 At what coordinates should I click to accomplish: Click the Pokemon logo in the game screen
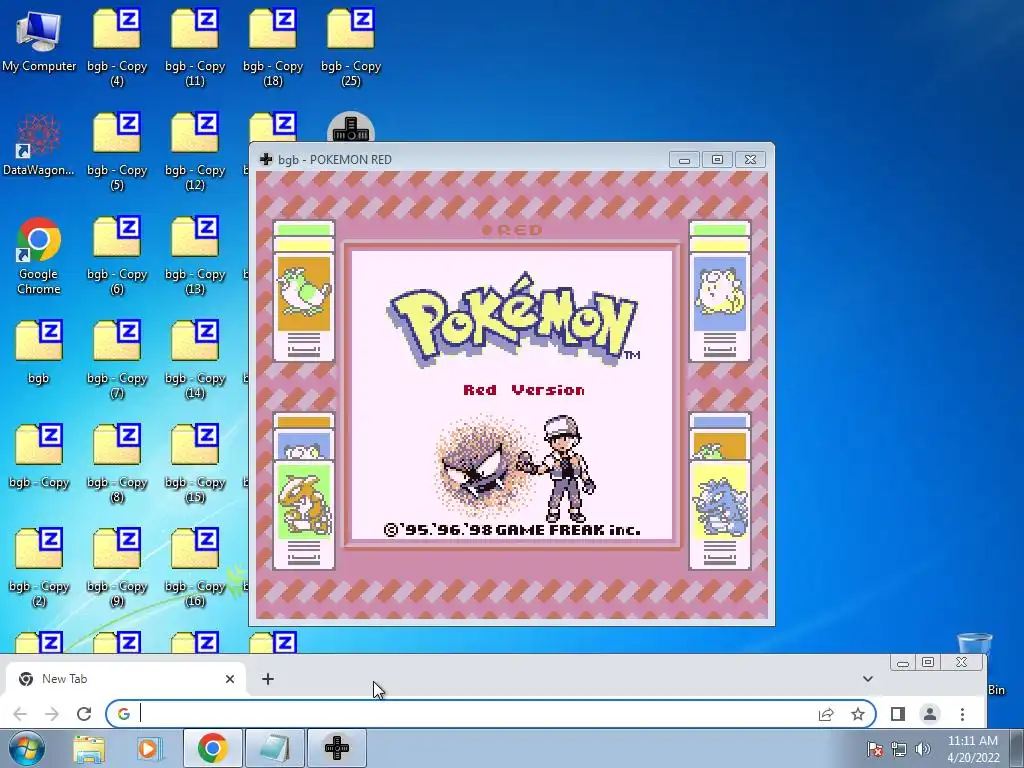513,320
